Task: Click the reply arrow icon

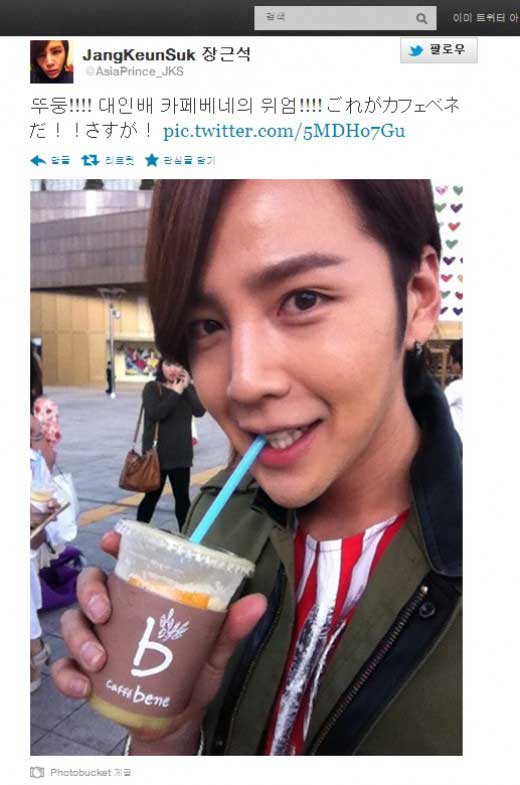Action: 38,160
